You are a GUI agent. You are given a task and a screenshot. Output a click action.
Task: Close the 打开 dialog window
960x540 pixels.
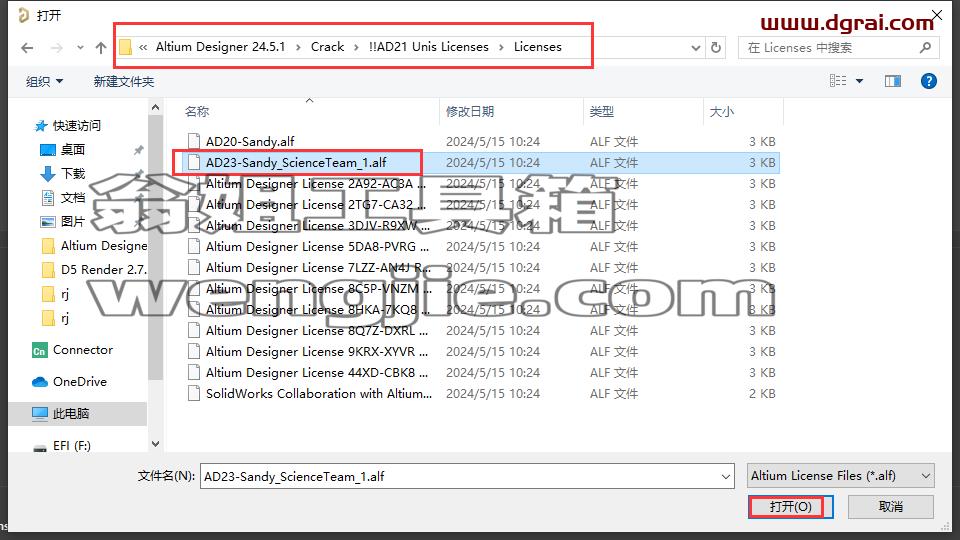point(937,15)
